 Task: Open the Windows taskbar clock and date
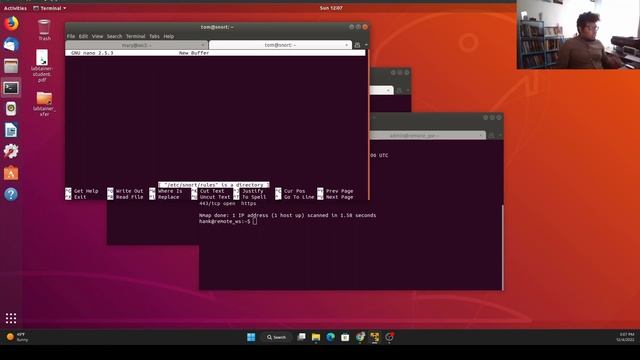[x=625, y=337]
